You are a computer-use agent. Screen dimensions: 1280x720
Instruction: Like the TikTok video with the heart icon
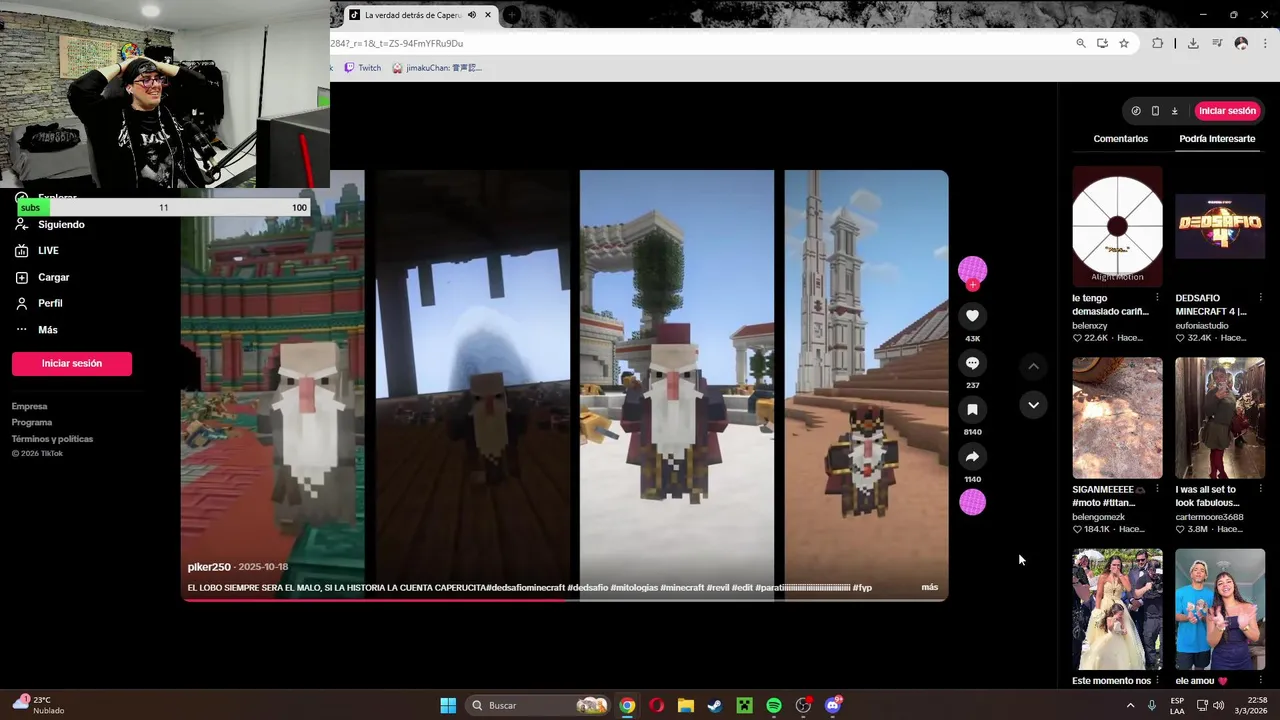pos(972,316)
